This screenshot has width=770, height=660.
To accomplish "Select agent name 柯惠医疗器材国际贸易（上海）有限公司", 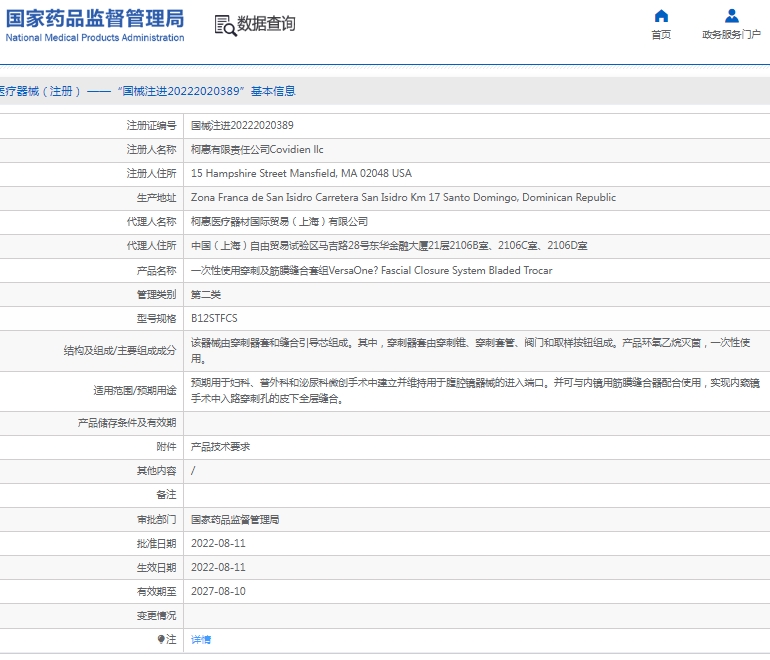I will pos(279,221).
